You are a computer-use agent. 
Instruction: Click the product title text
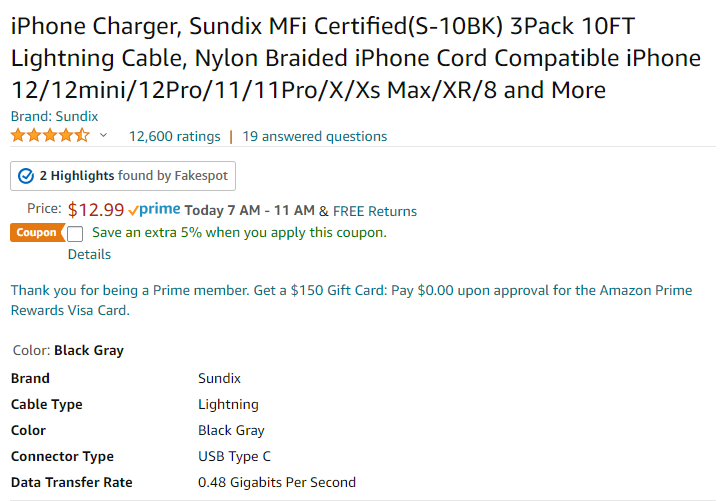[x=356, y=58]
